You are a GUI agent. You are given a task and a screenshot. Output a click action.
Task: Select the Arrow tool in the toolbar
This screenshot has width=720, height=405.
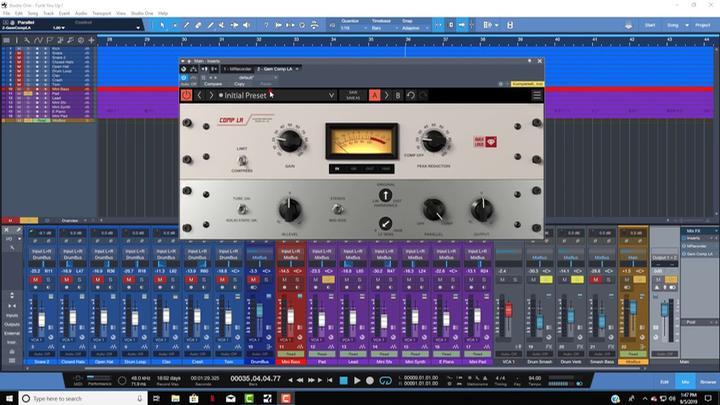coord(162,25)
